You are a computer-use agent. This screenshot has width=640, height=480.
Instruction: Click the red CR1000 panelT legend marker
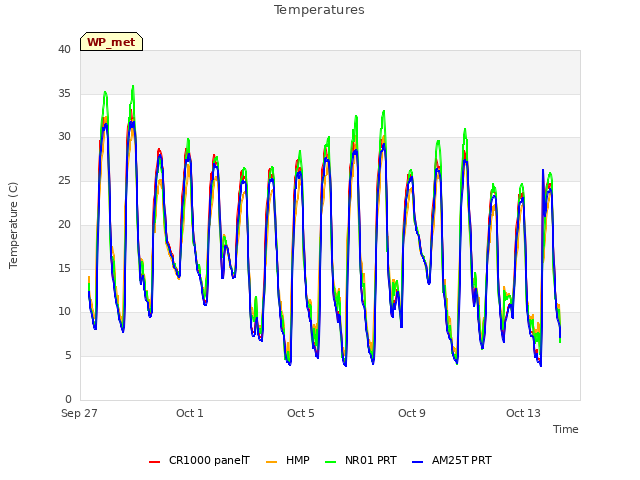point(154,462)
